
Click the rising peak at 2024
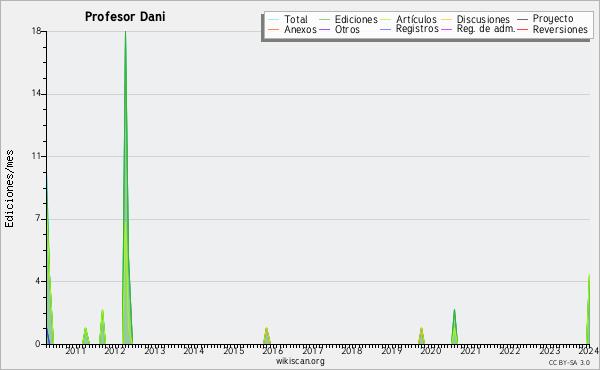(x=589, y=309)
